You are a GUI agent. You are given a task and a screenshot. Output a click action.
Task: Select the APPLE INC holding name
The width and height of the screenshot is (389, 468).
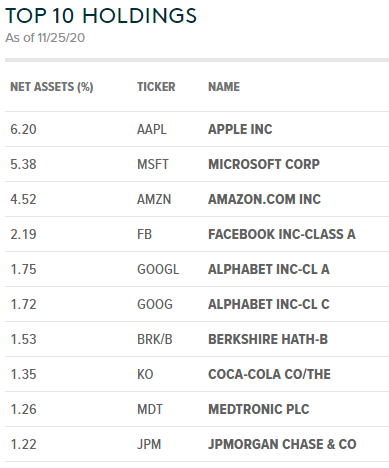point(240,129)
